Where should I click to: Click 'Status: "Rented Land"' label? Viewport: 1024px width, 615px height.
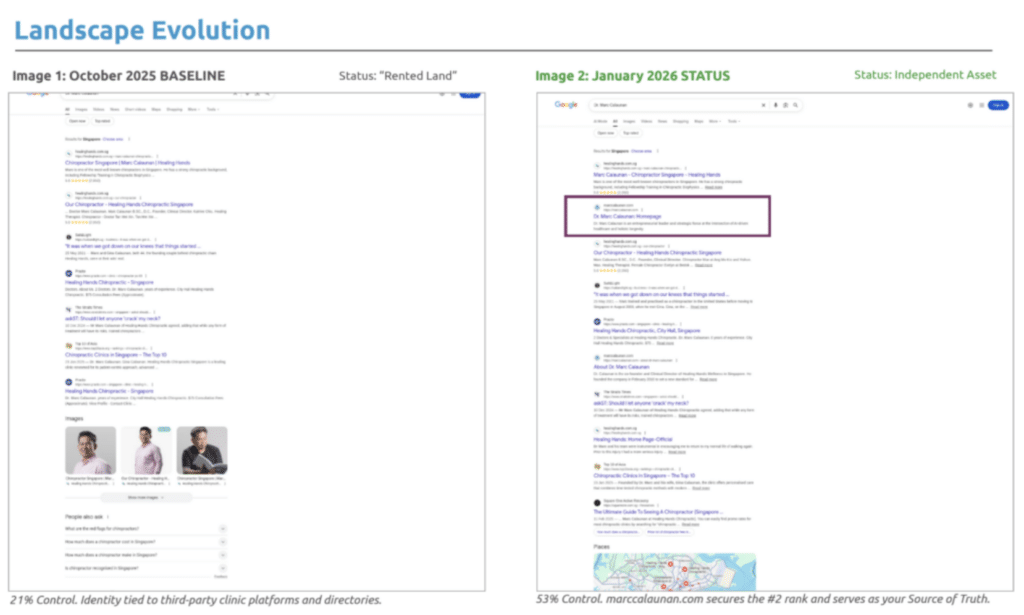click(x=398, y=76)
